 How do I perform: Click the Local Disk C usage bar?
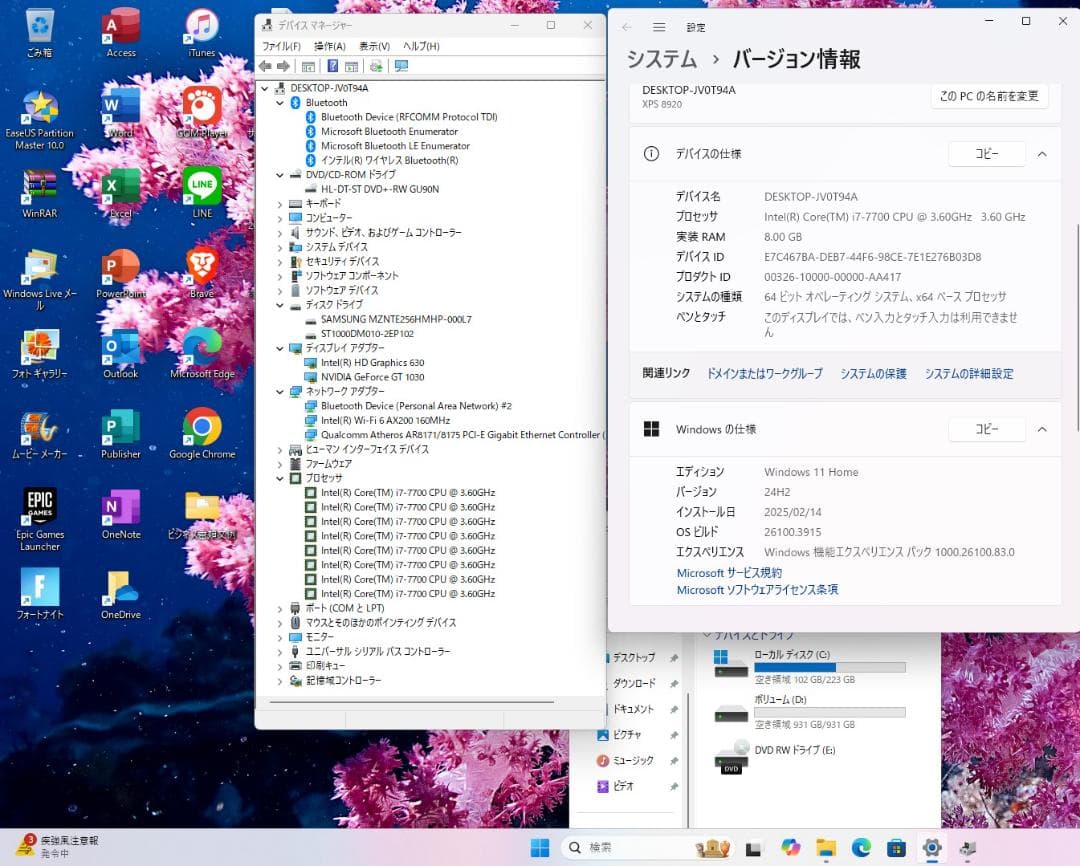[830, 667]
